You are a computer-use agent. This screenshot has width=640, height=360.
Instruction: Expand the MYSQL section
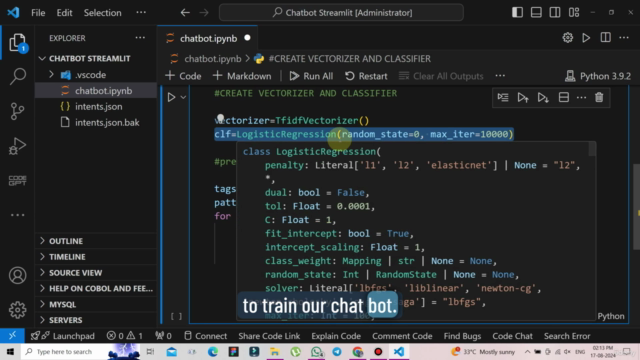[x=96, y=304]
